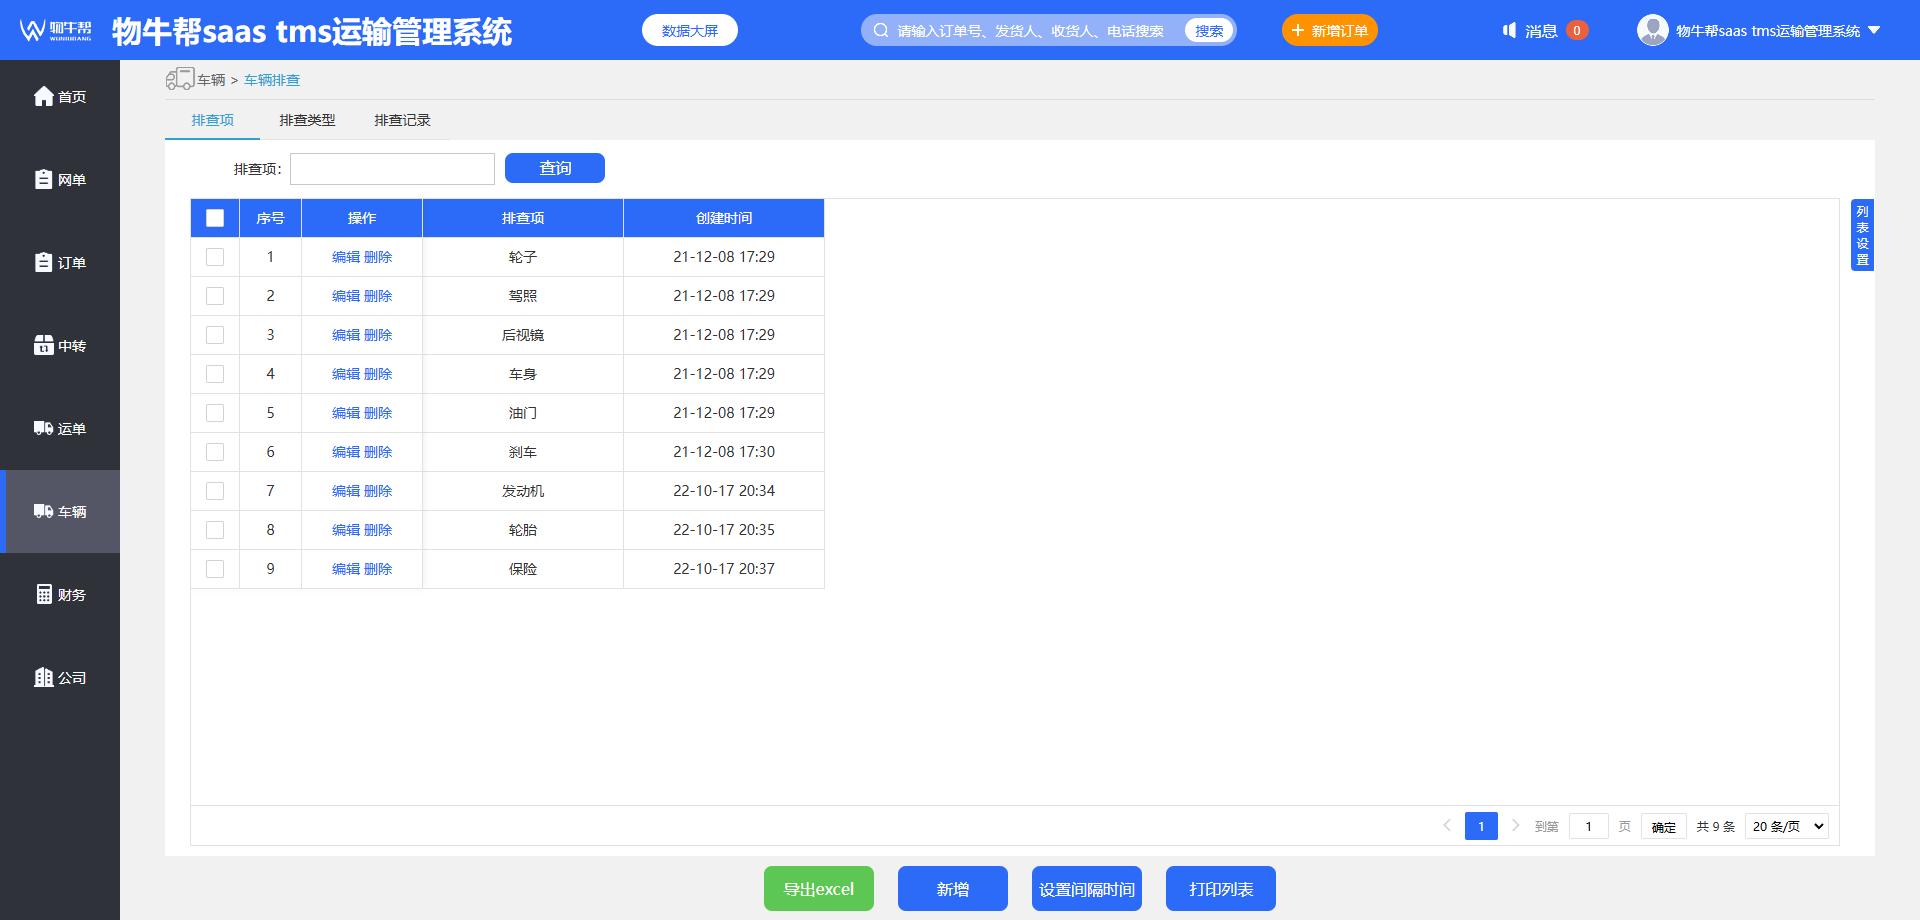1920x920 pixels.
Task: Expand the user account dropdown arrow
Action: pos(1874,31)
